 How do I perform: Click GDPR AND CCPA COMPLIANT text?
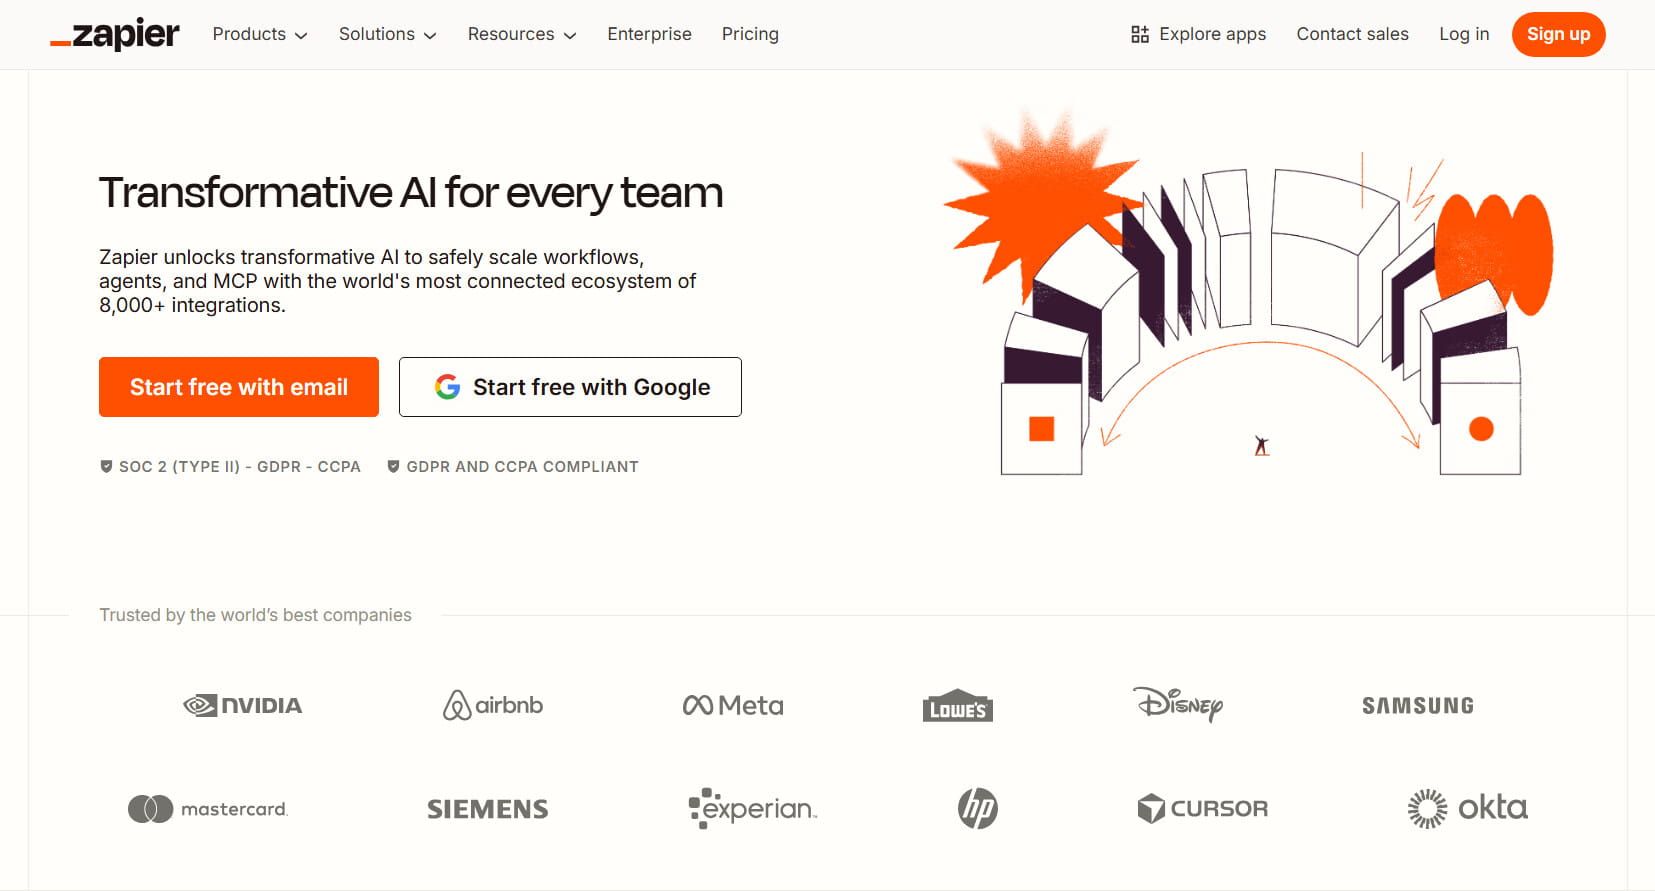pos(522,467)
